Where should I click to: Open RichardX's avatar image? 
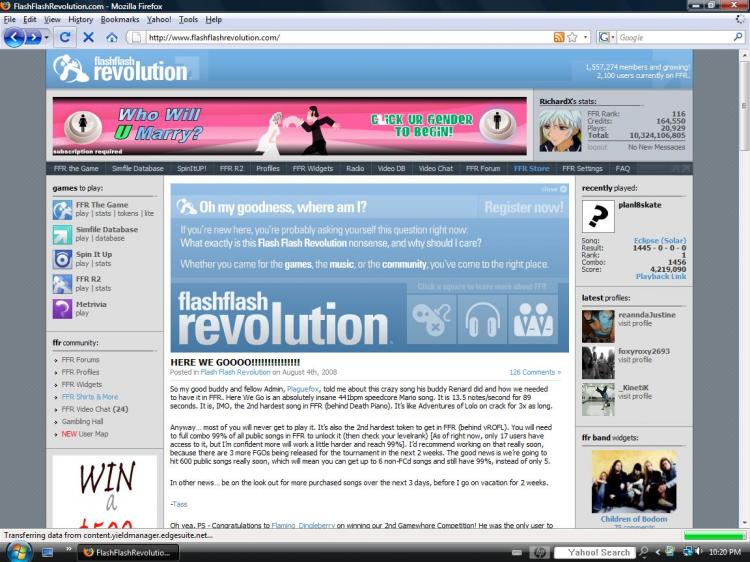coord(560,131)
